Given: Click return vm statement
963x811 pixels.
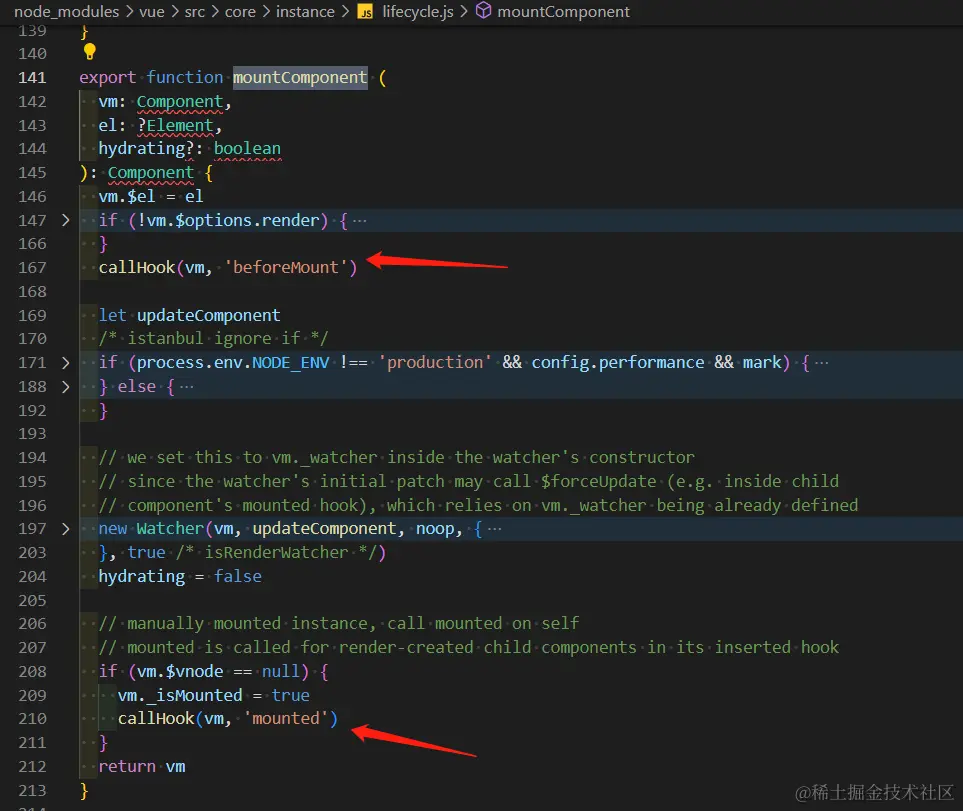Looking at the screenshot, I should pos(141,766).
